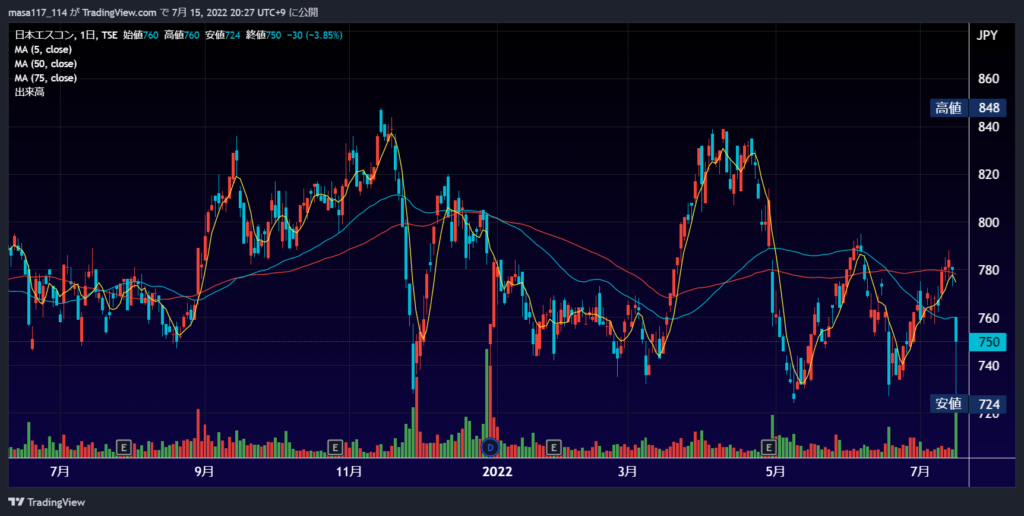Image resolution: width=1024 pixels, height=516 pixels.
Task: Click the current price 750 tag
Action: [988, 342]
